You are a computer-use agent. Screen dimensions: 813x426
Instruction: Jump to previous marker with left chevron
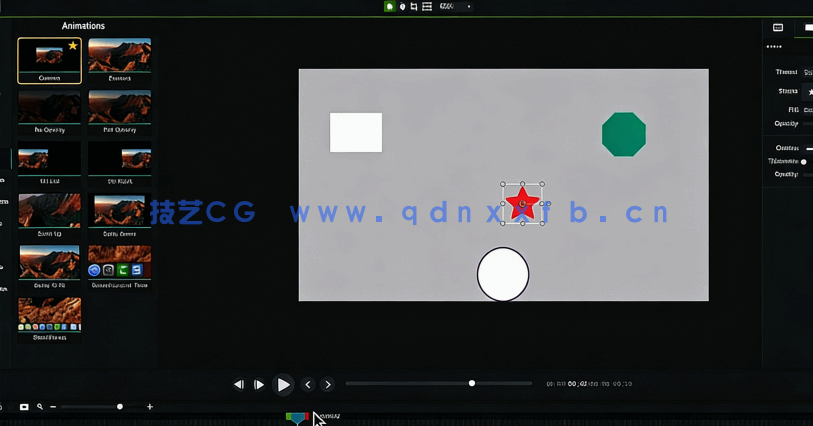tap(308, 385)
